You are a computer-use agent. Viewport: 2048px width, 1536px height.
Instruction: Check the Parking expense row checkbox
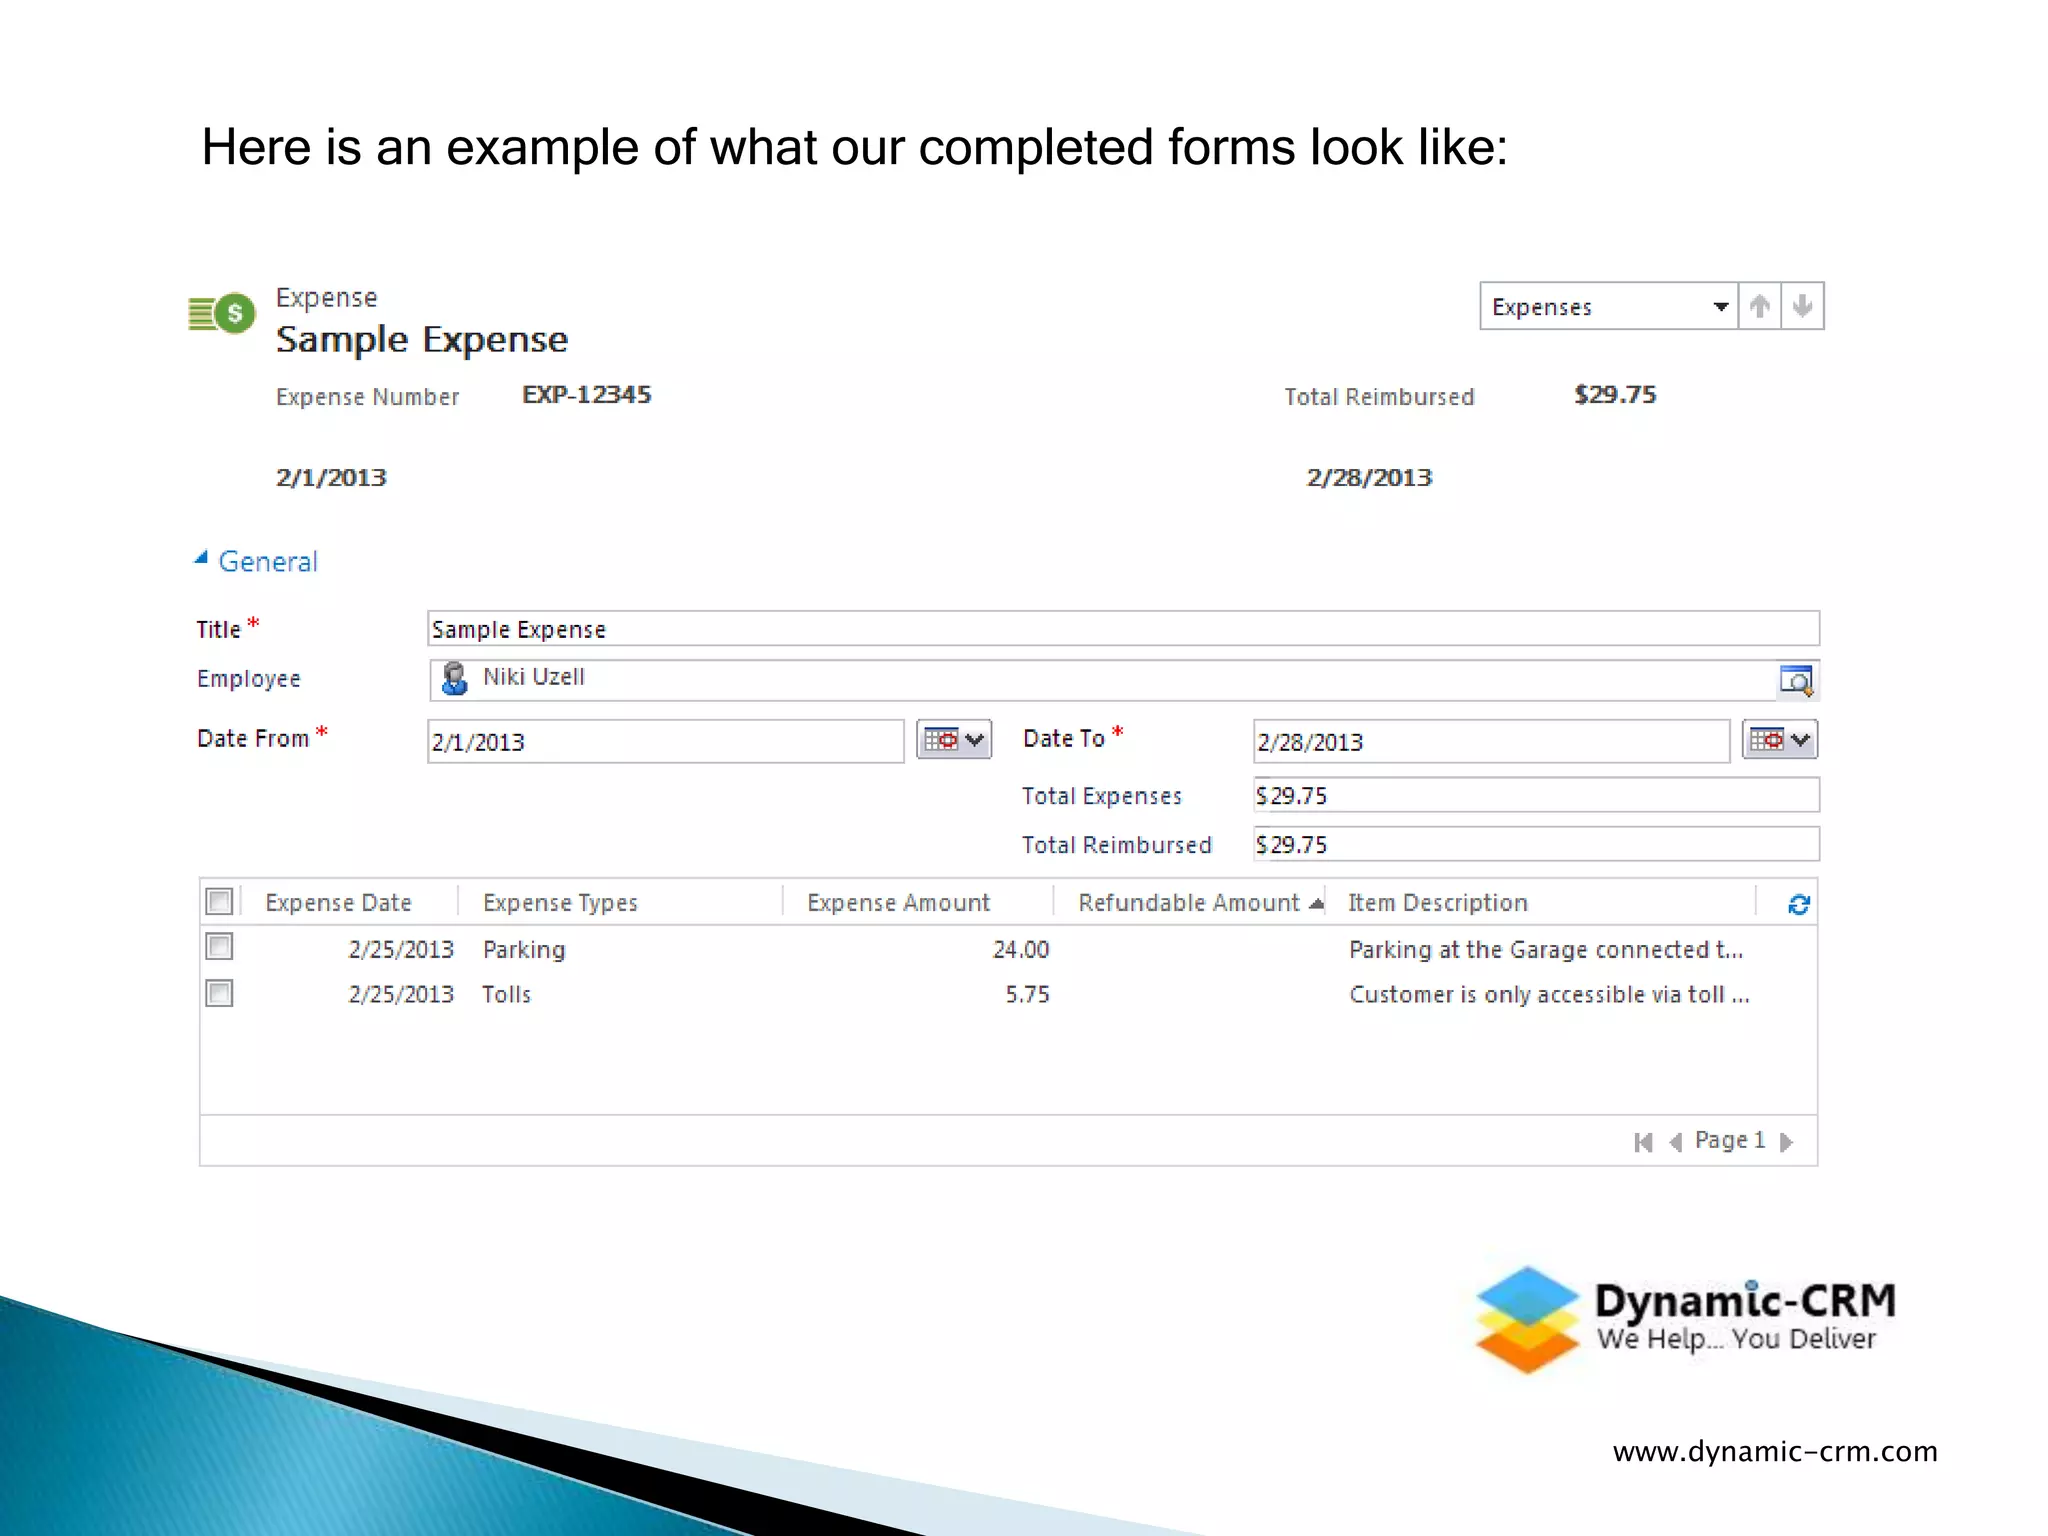(219, 947)
